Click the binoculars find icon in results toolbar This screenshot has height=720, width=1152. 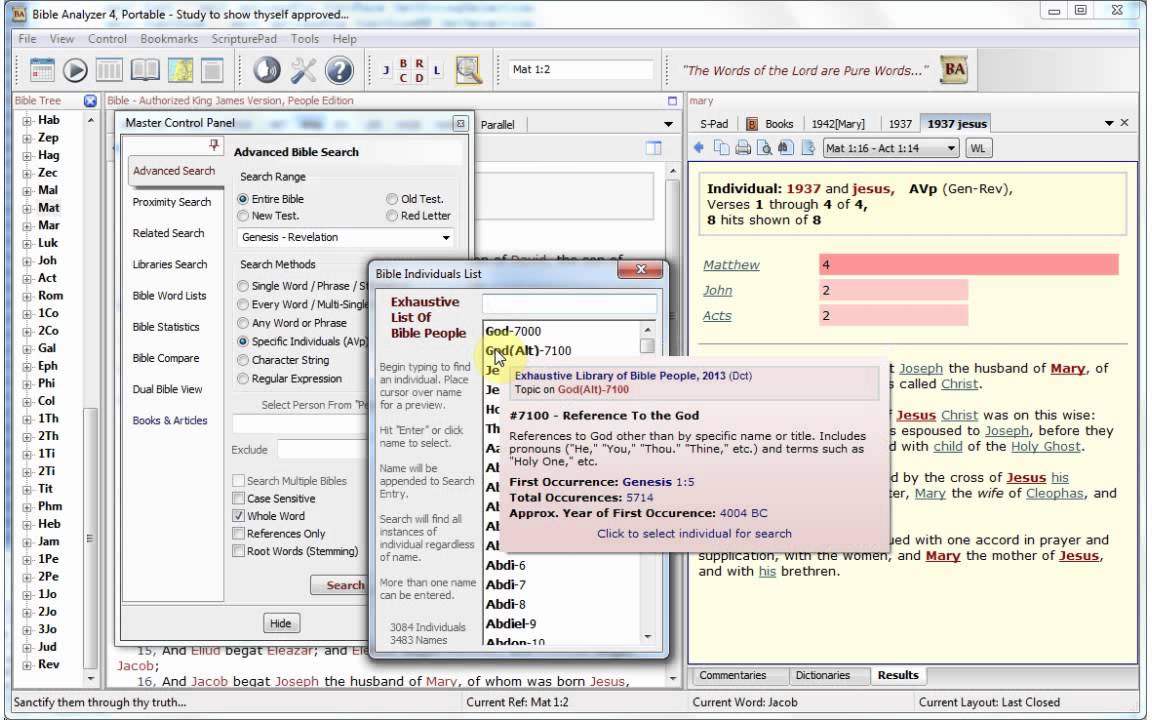coord(785,148)
